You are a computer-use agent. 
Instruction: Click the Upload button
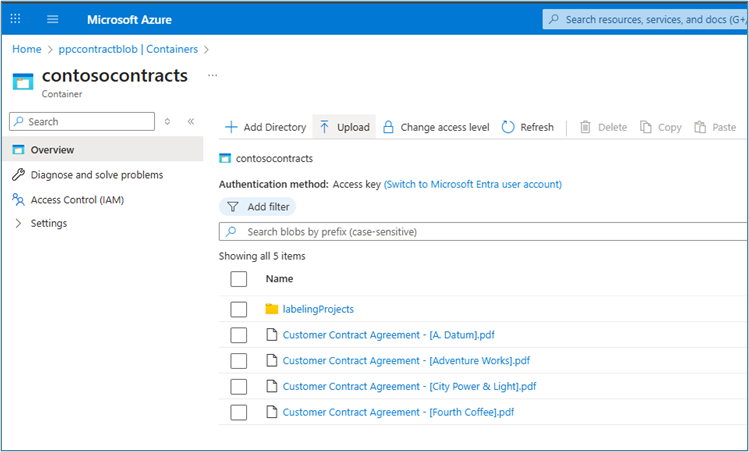click(344, 127)
